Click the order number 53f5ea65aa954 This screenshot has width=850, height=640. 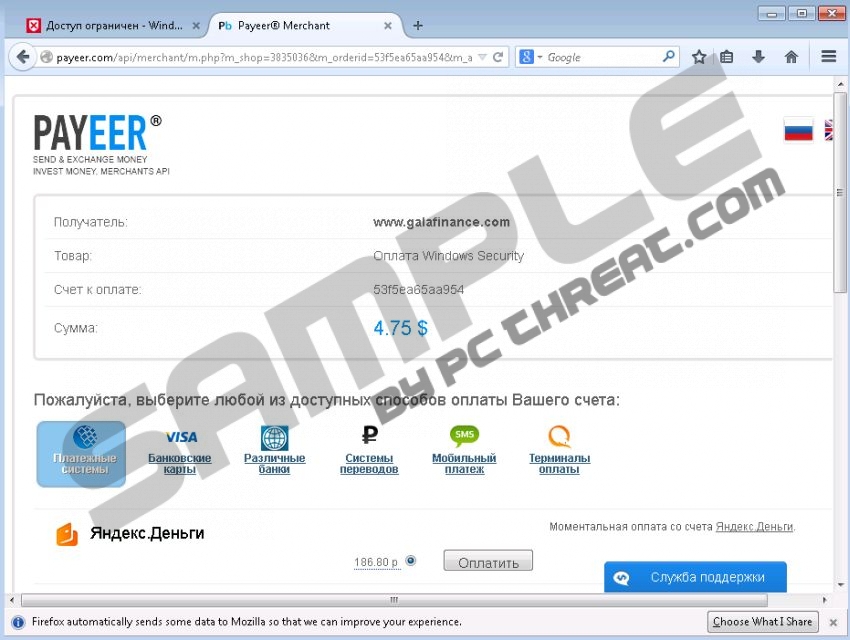click(418, 289)
